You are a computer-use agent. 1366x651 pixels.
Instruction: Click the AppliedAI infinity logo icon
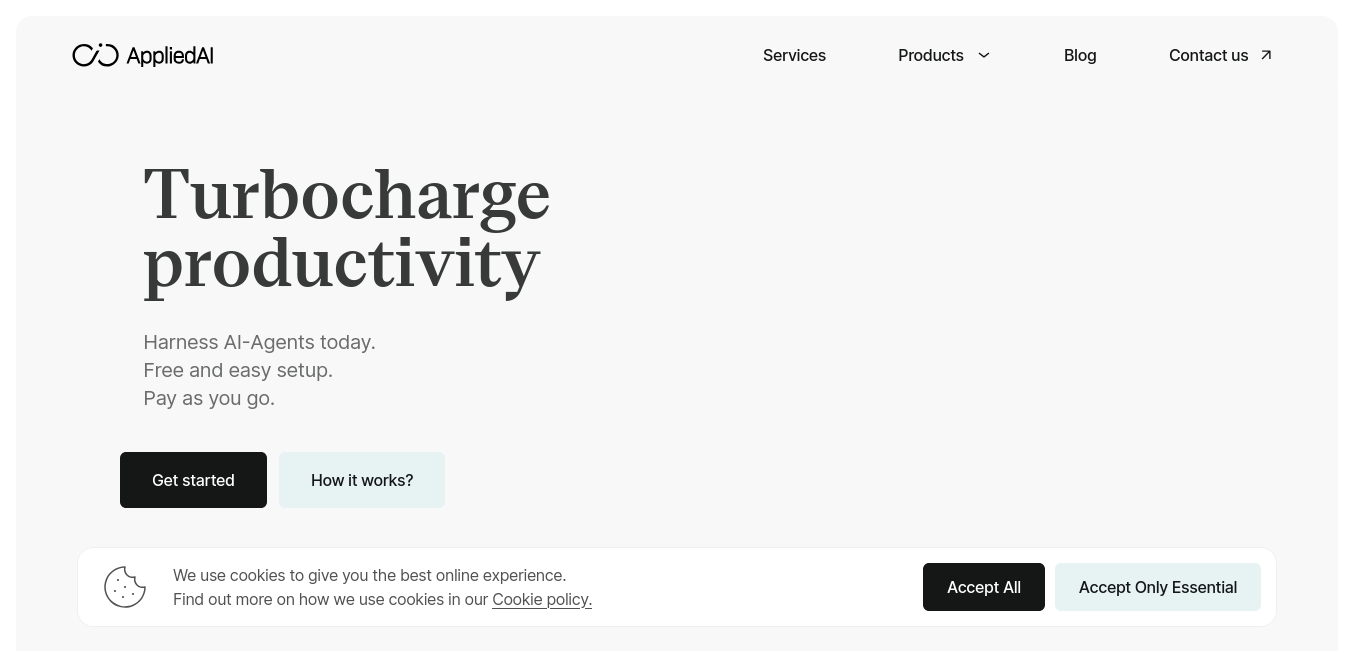click(96, 55)
